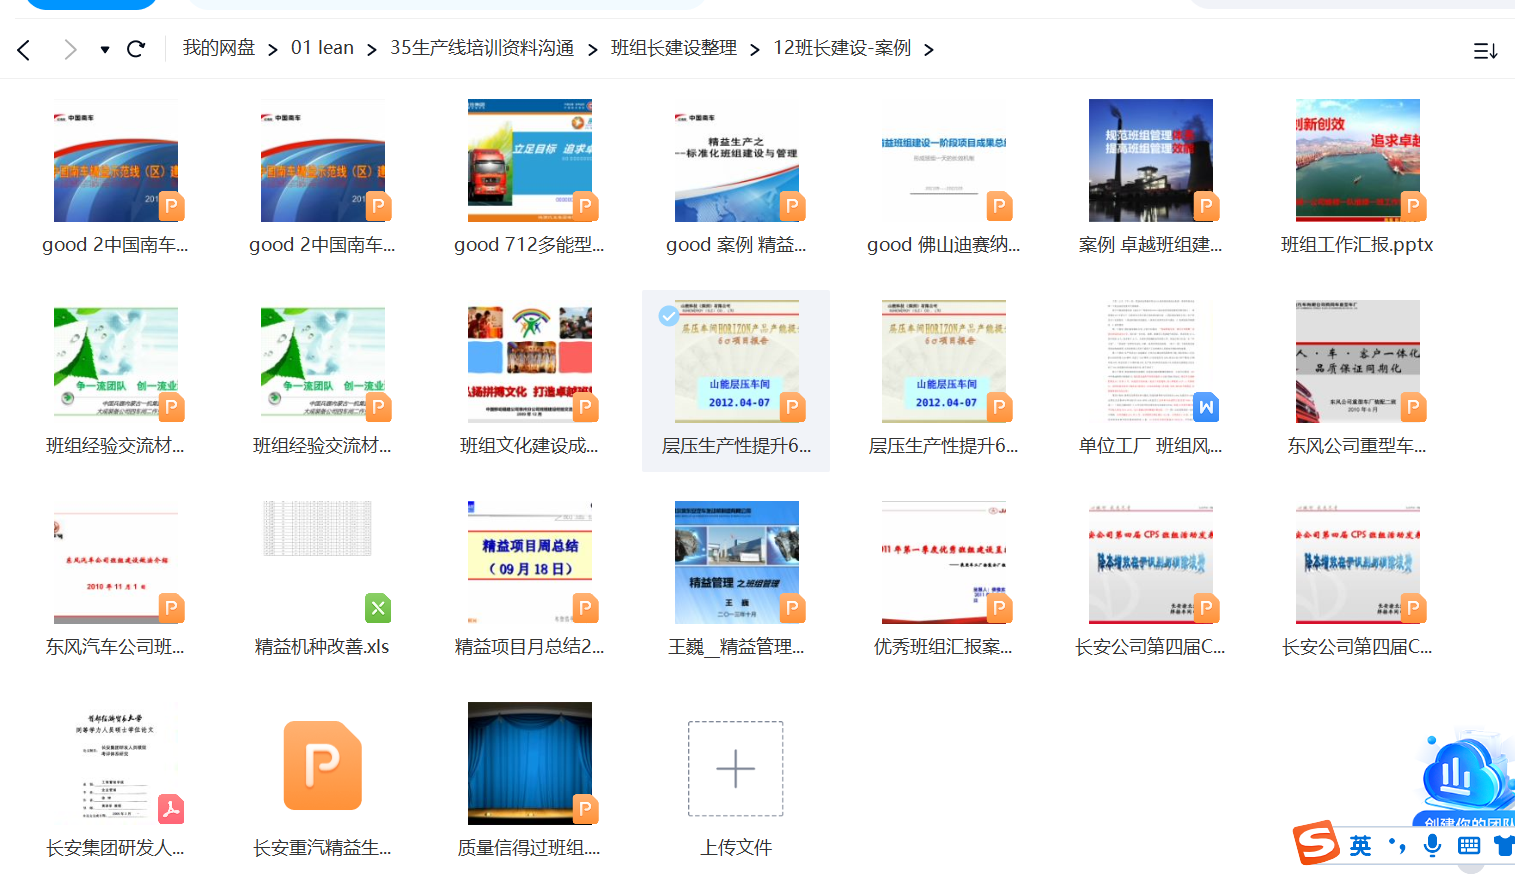The width and height of the screenshot is (1515, 895).
Task: Click the Sogou microphone voice input icon
Action: (x=1432, y=846)
